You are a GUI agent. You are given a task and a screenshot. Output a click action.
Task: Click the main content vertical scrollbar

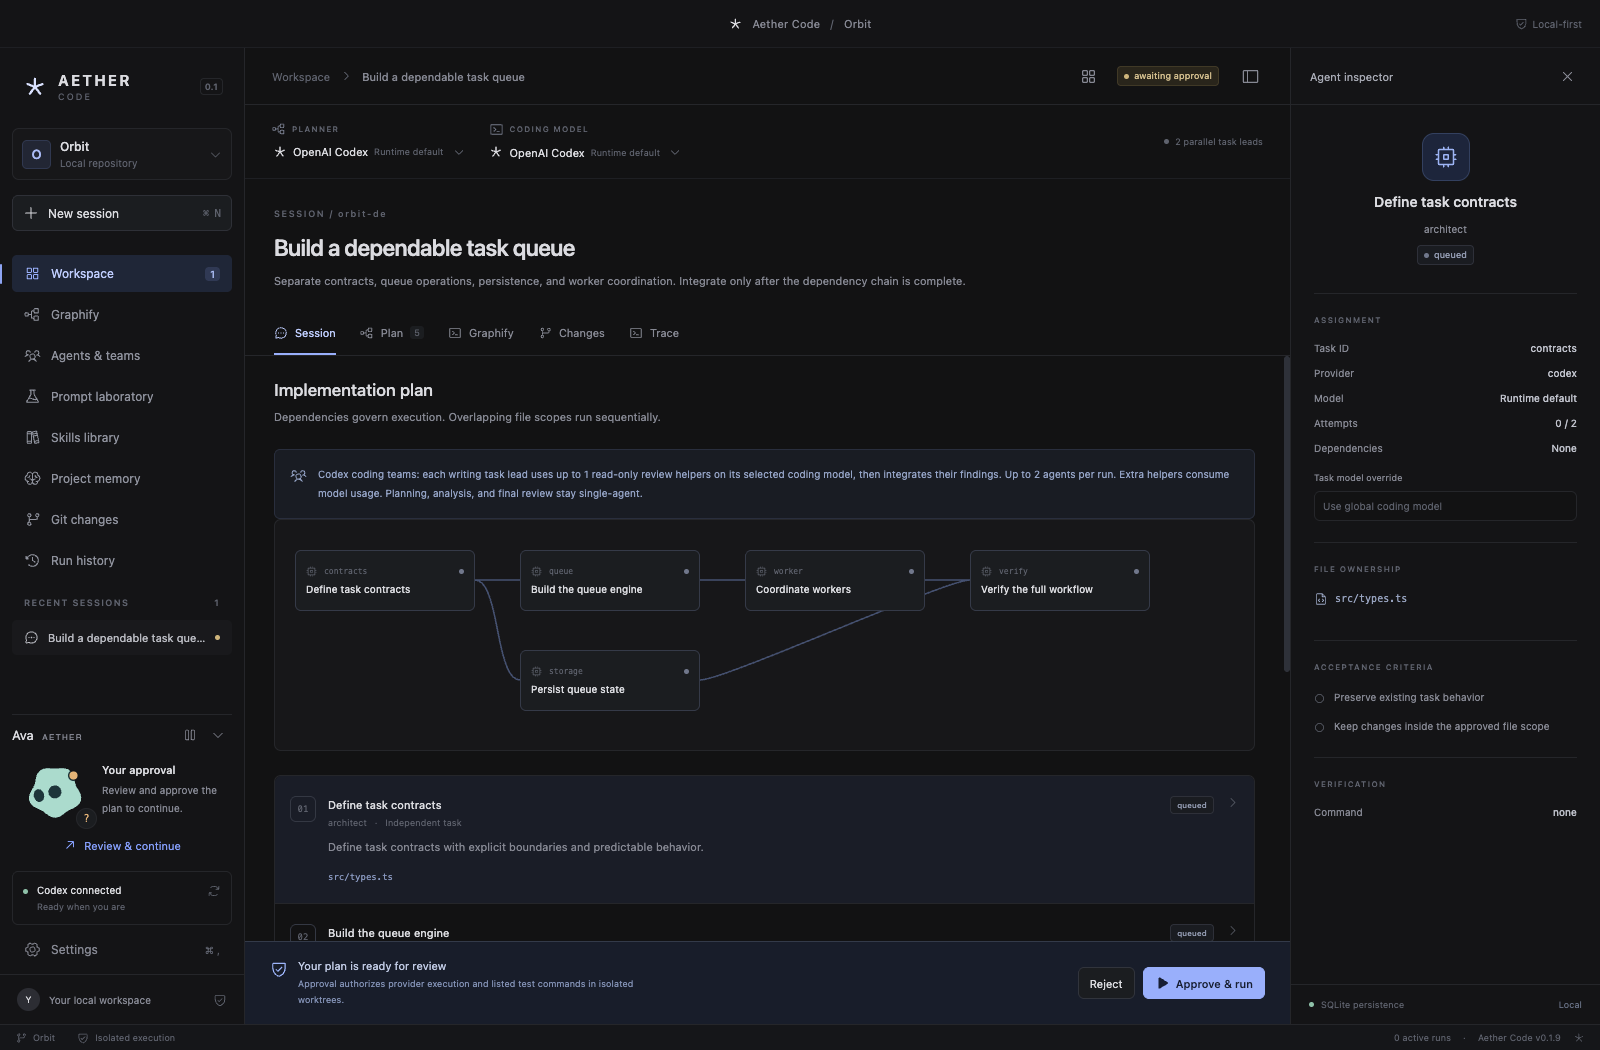point(1287,514)
